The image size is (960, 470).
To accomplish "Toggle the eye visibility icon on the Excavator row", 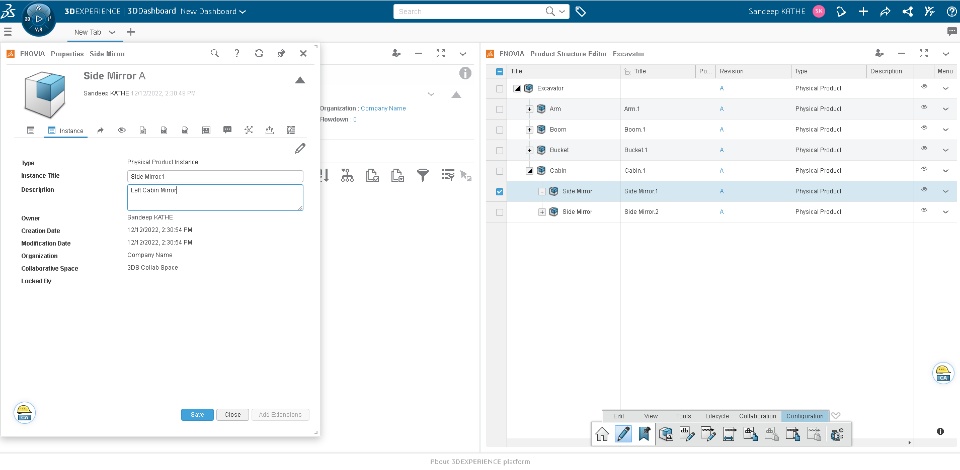I will tap(924, 88).
